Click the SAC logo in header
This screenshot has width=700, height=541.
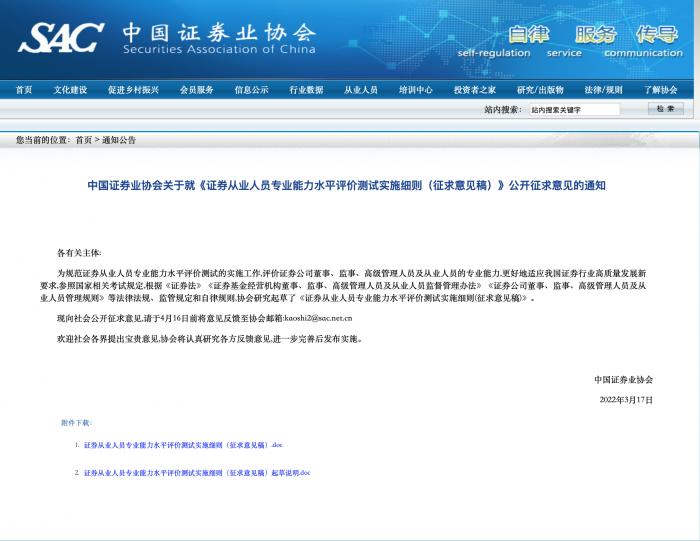click(x=61, y=38)
